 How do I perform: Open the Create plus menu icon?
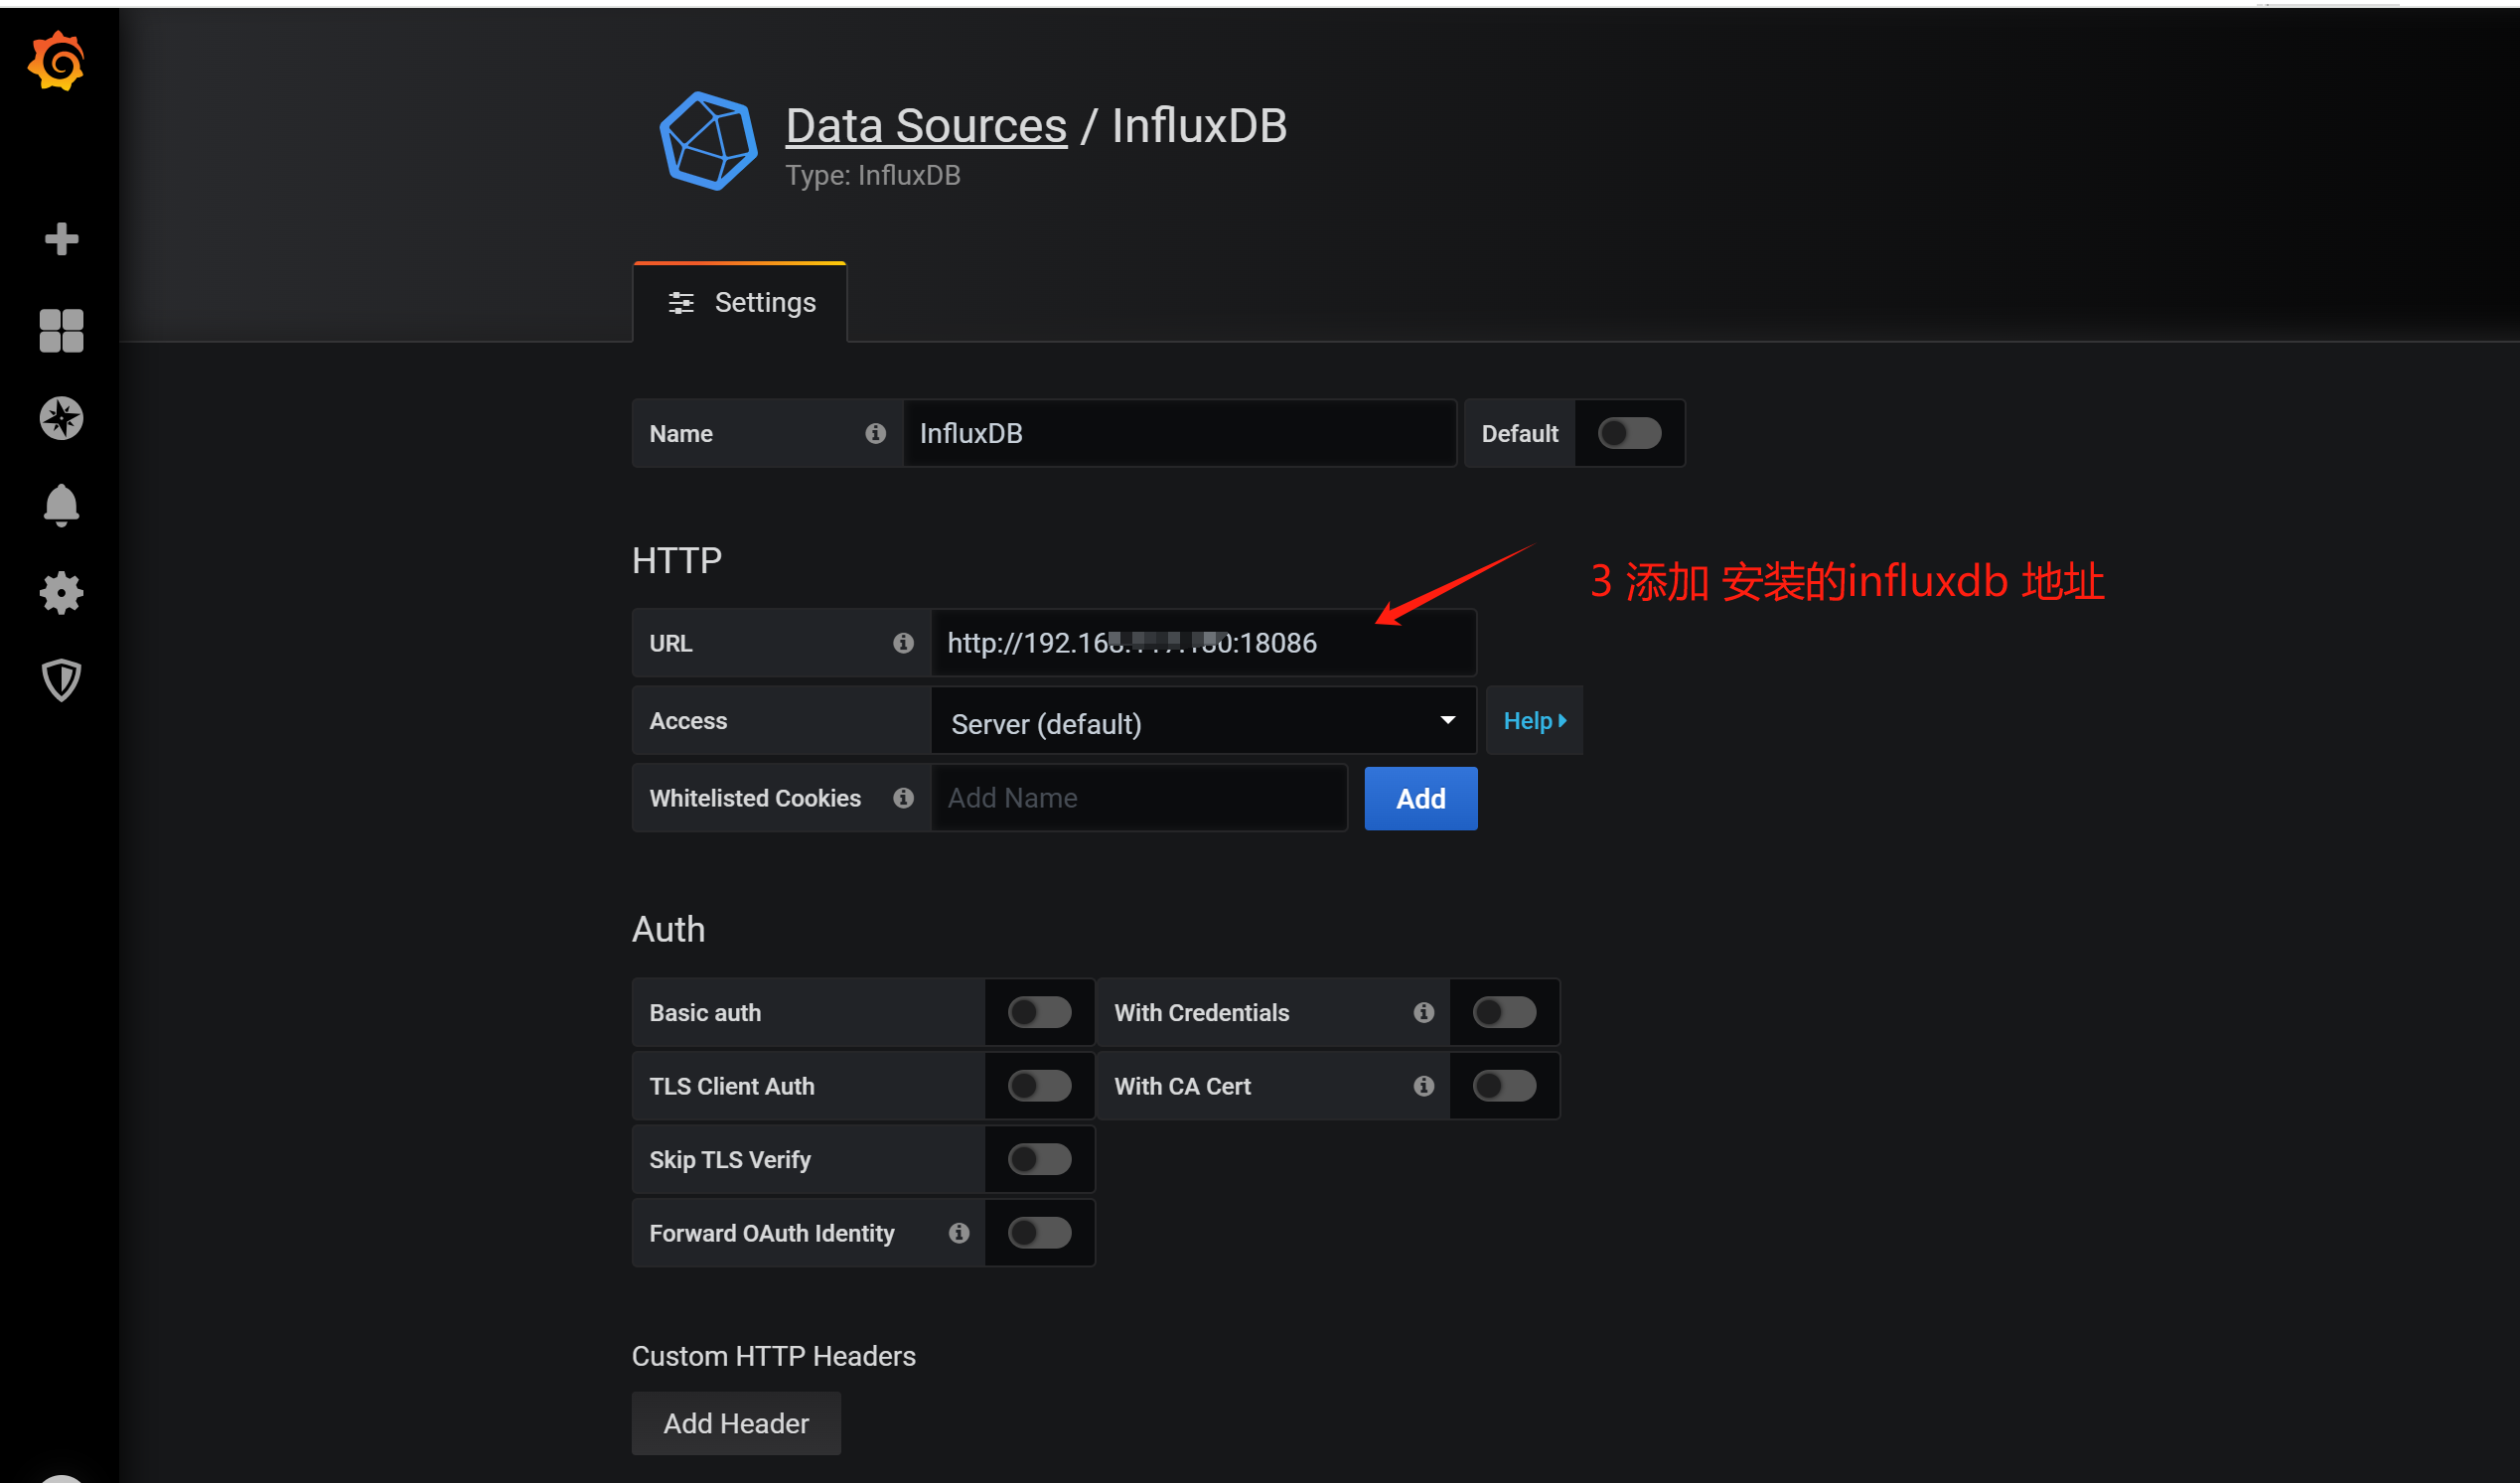(61, 239)
